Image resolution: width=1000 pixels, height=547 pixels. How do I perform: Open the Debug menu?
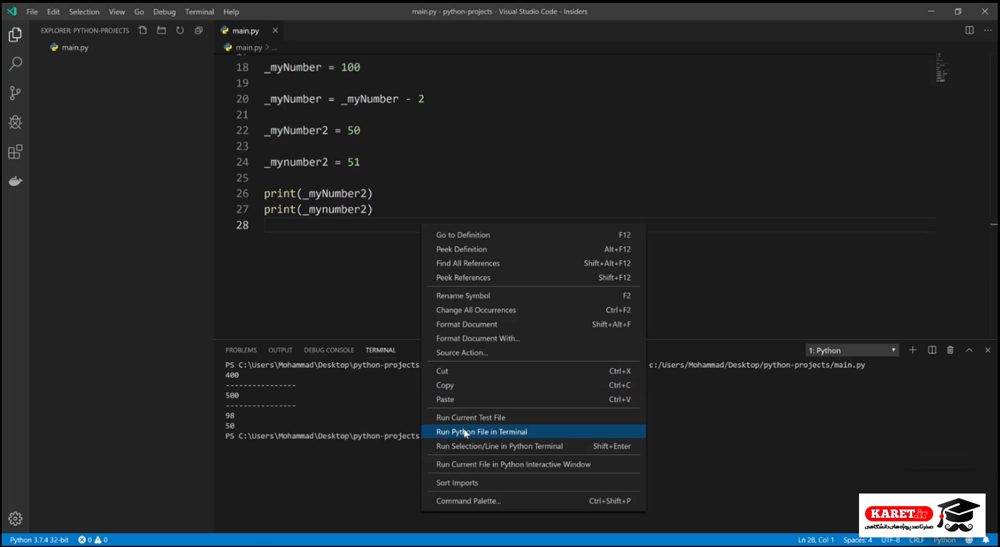[x=164, y=11]
